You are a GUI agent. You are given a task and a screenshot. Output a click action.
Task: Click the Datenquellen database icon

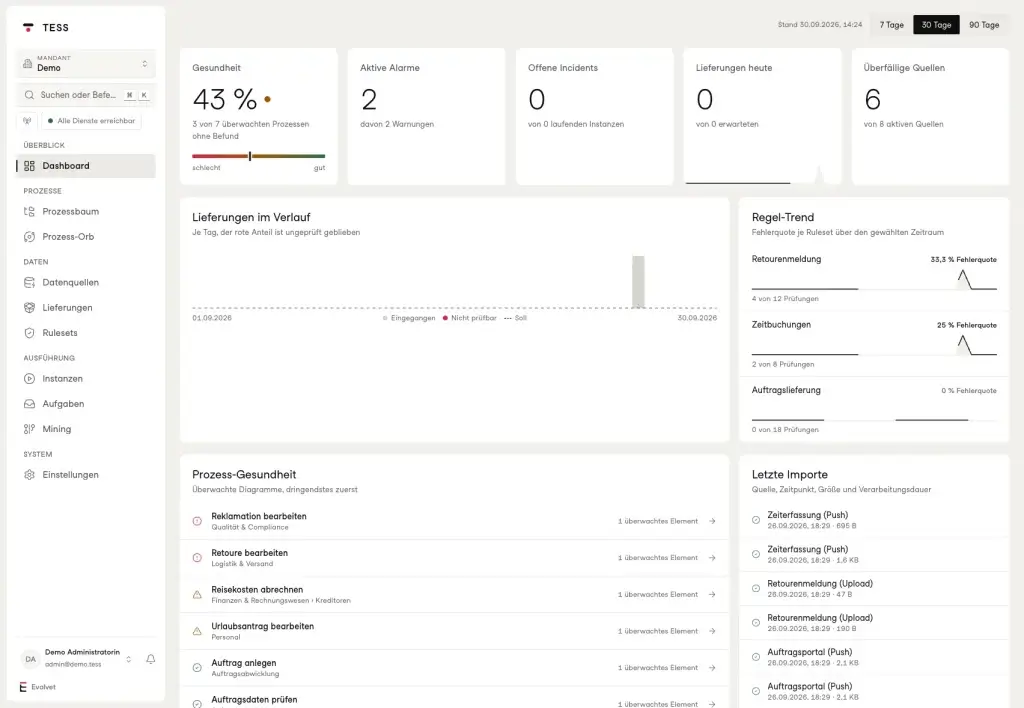(29, 282)
